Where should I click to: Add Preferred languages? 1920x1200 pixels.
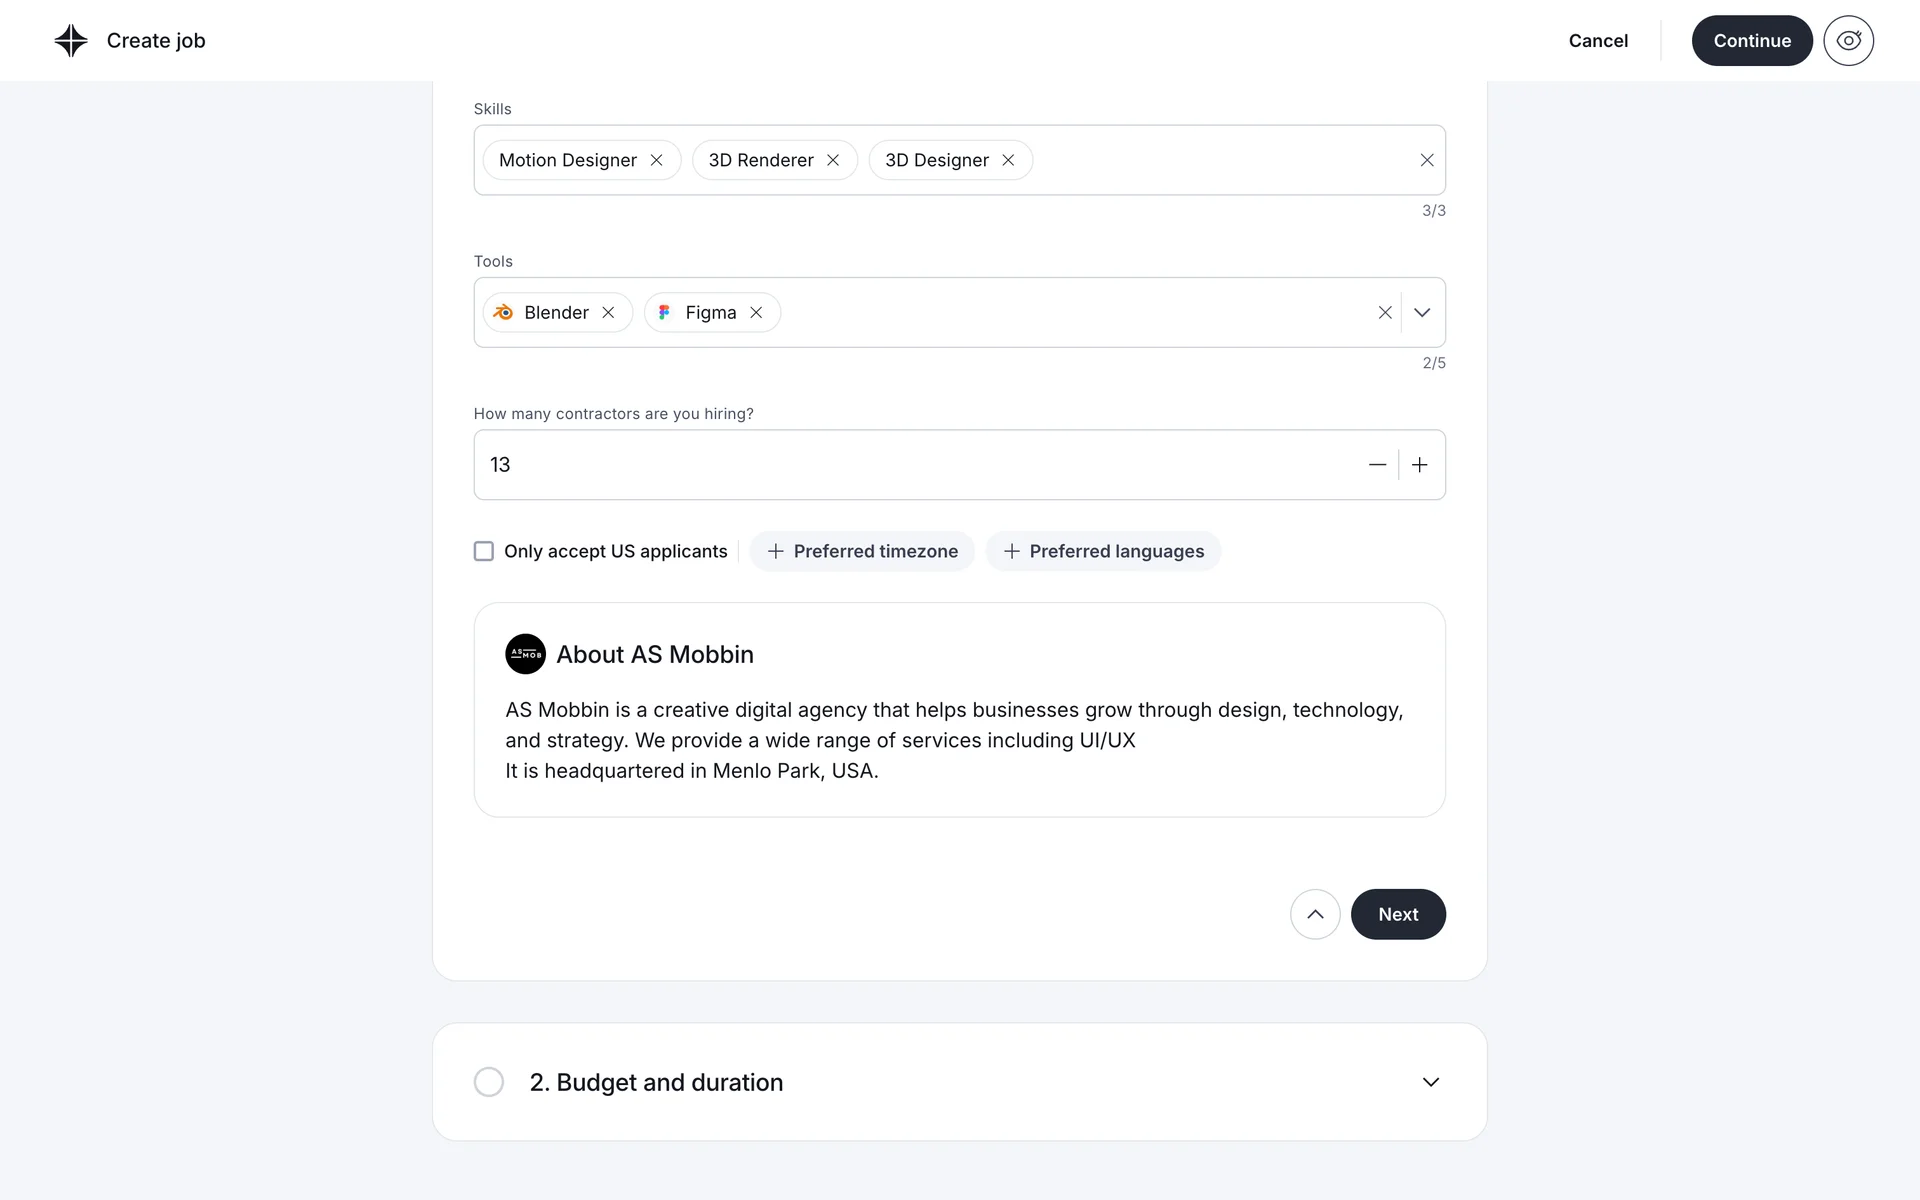[x=1103, y=551]
